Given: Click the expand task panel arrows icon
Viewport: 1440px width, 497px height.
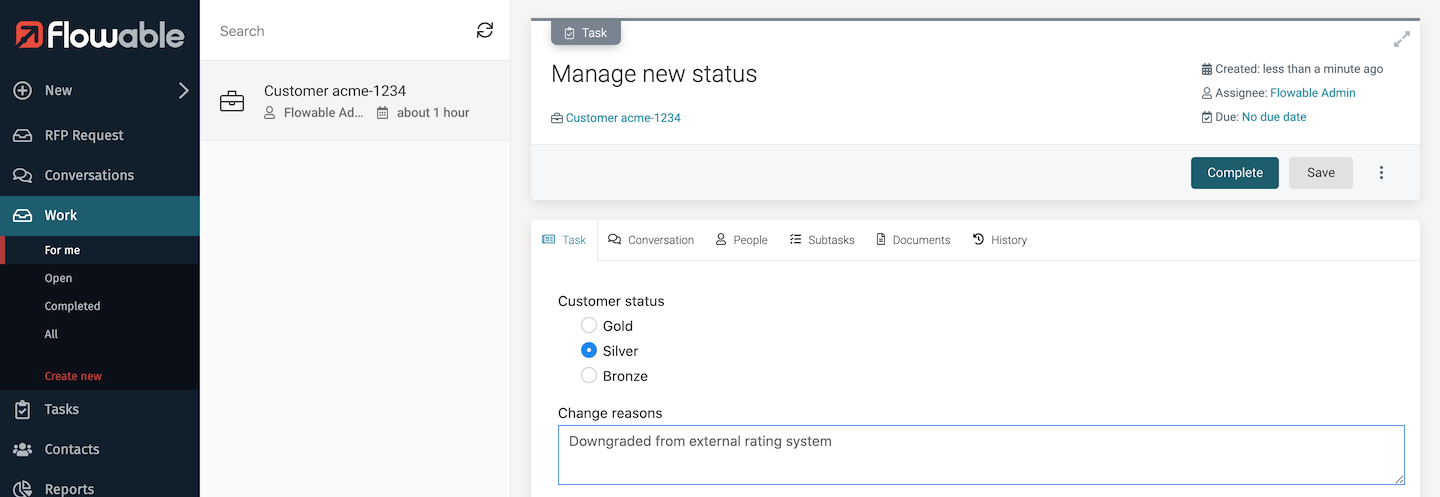Looking at the screenshot, I should (1402, 40).
